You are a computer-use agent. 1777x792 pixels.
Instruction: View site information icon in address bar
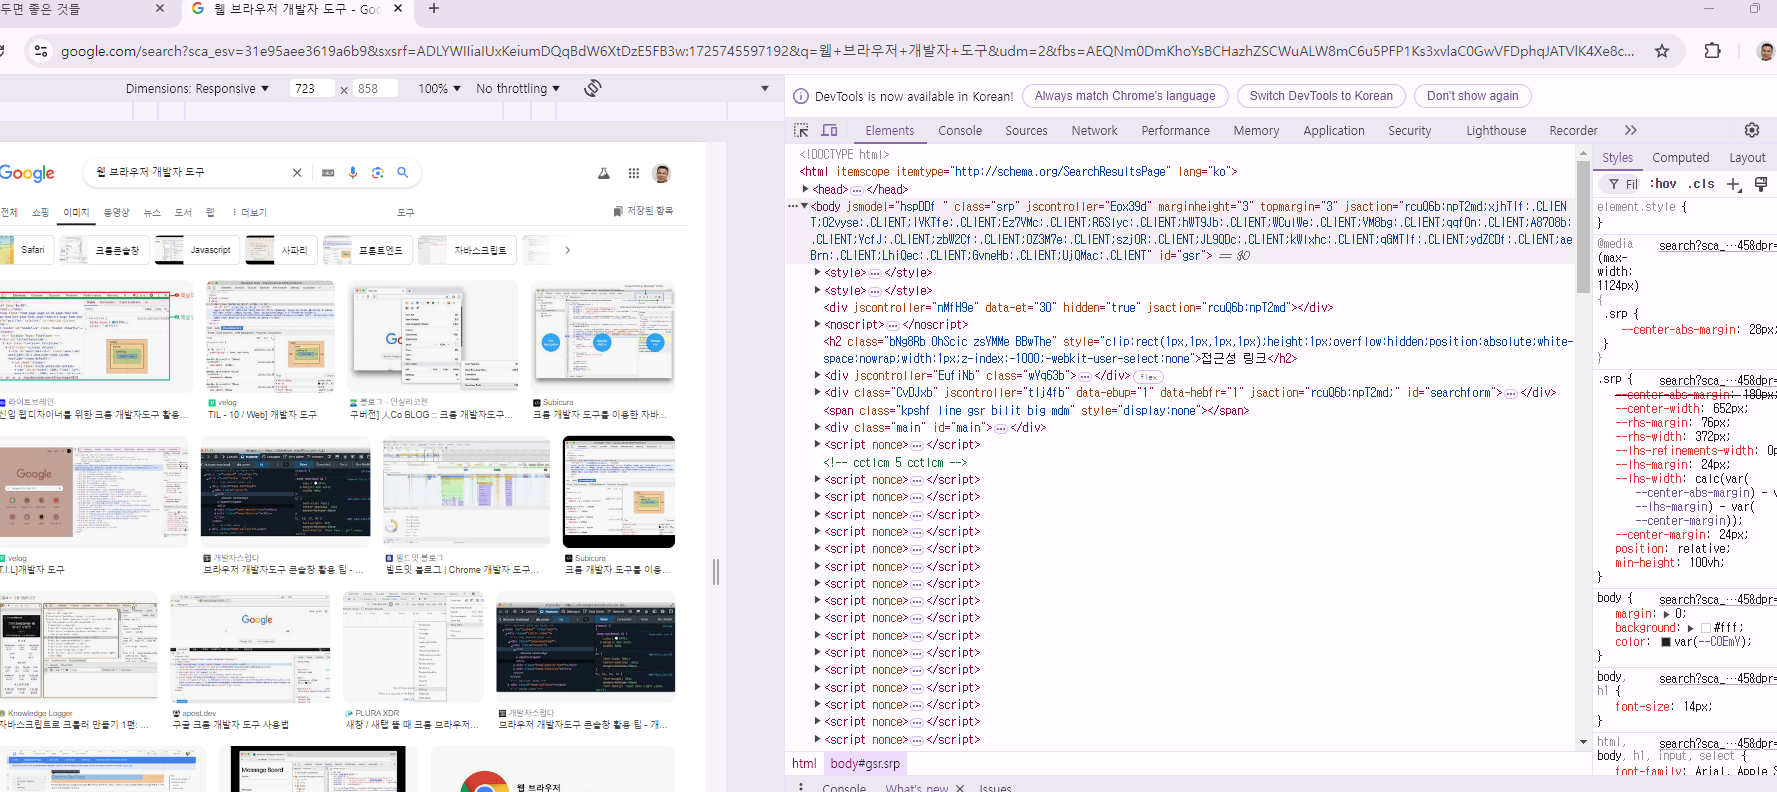(40, 50)
